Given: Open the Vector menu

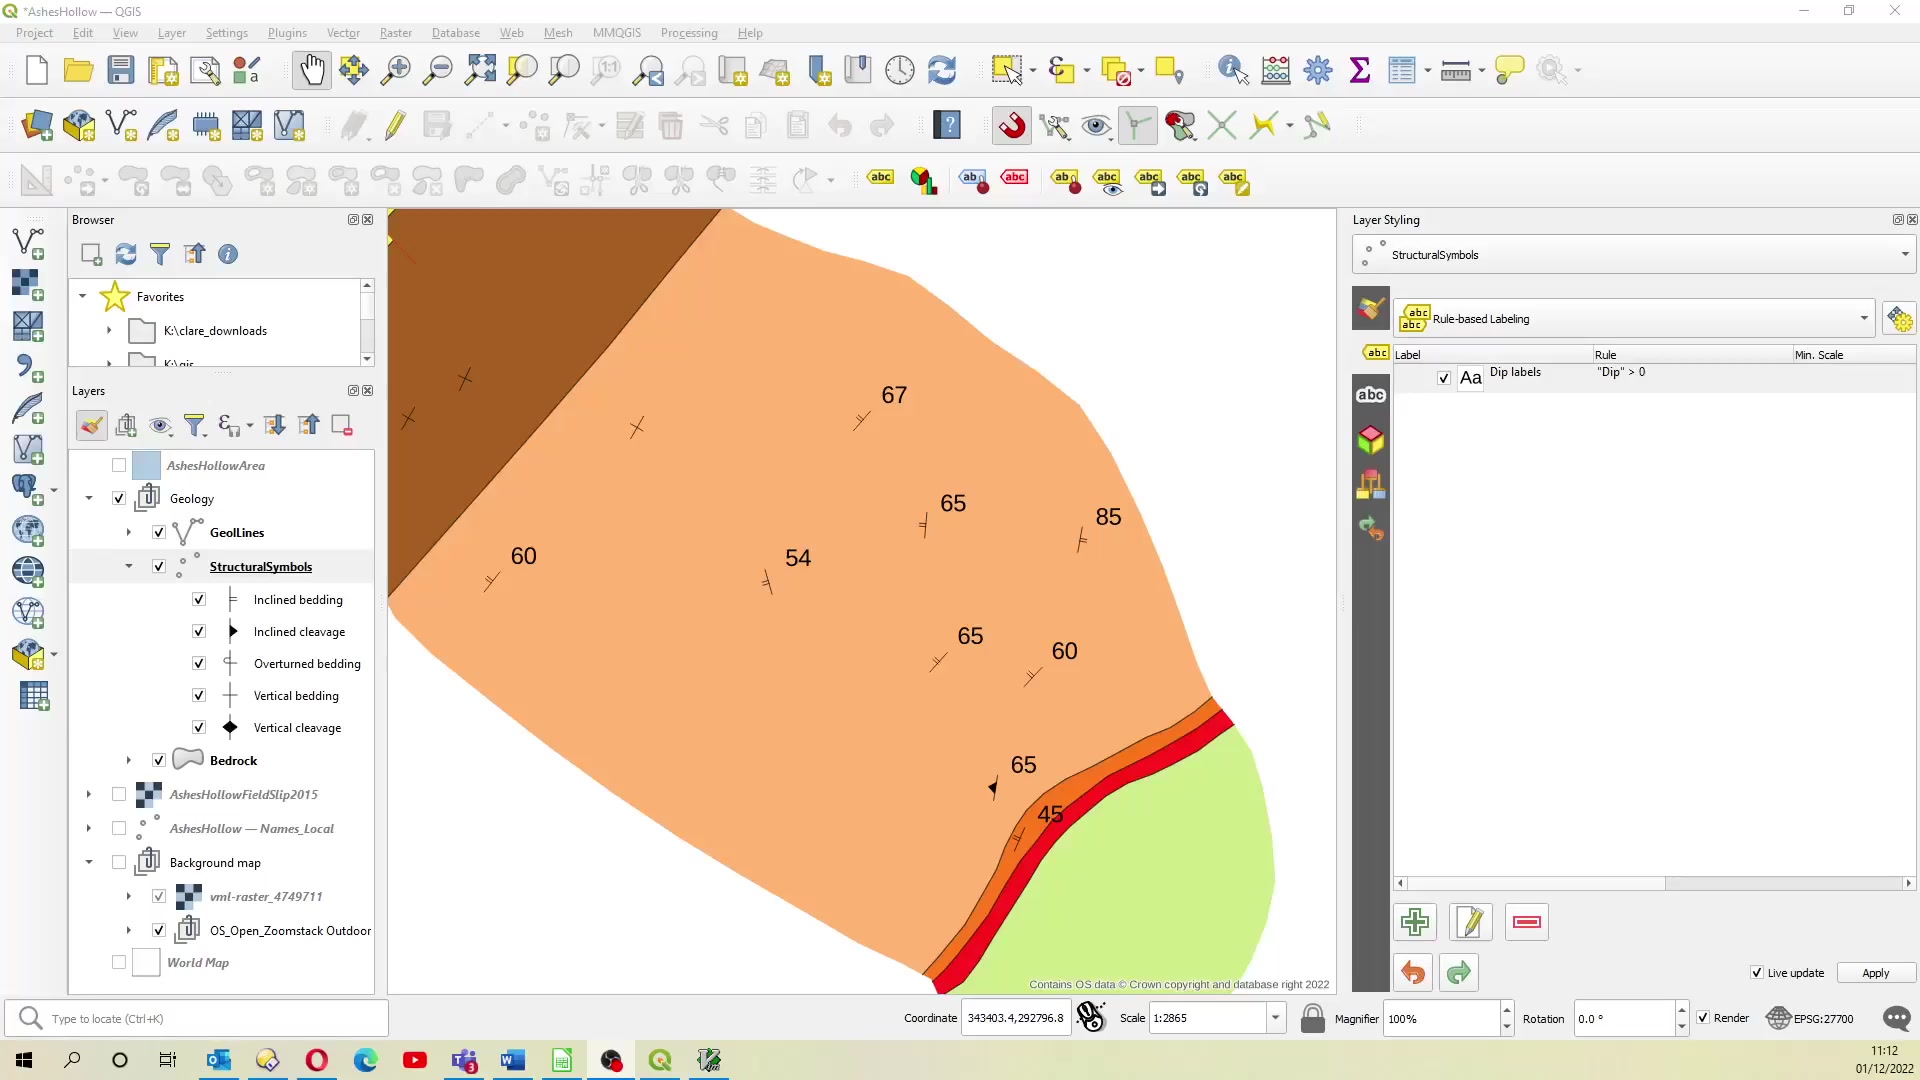Looking at the screenshot, I should pos(344,33).
